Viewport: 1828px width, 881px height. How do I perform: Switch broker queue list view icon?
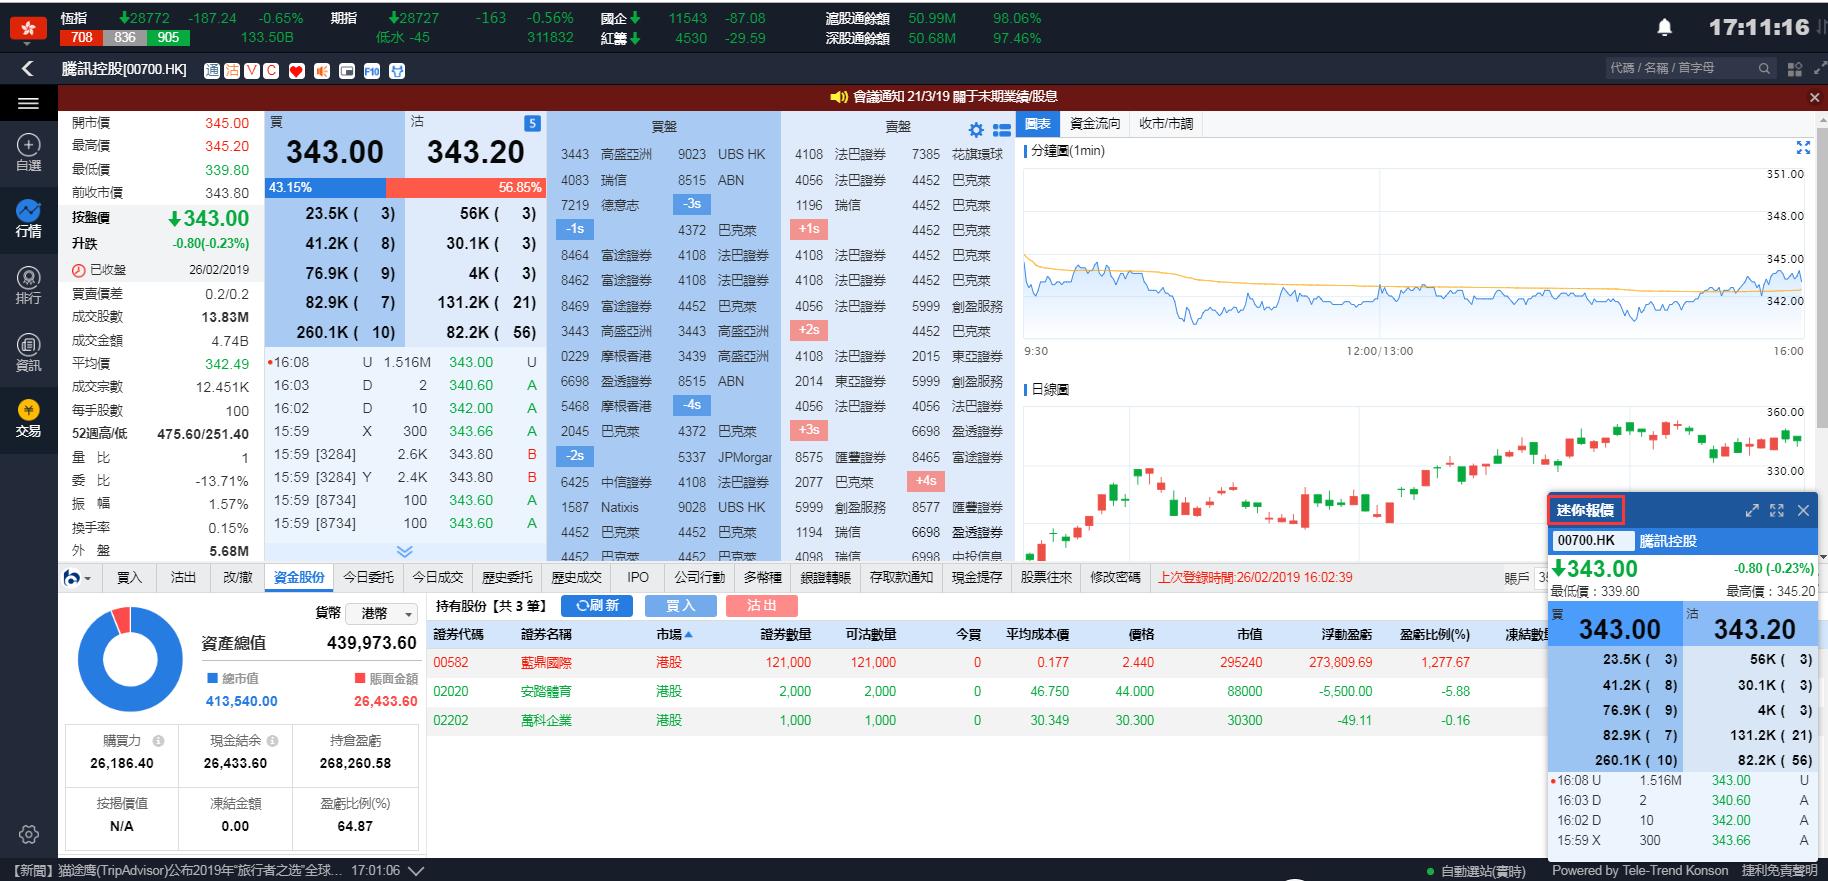[x=1001, y=130]
